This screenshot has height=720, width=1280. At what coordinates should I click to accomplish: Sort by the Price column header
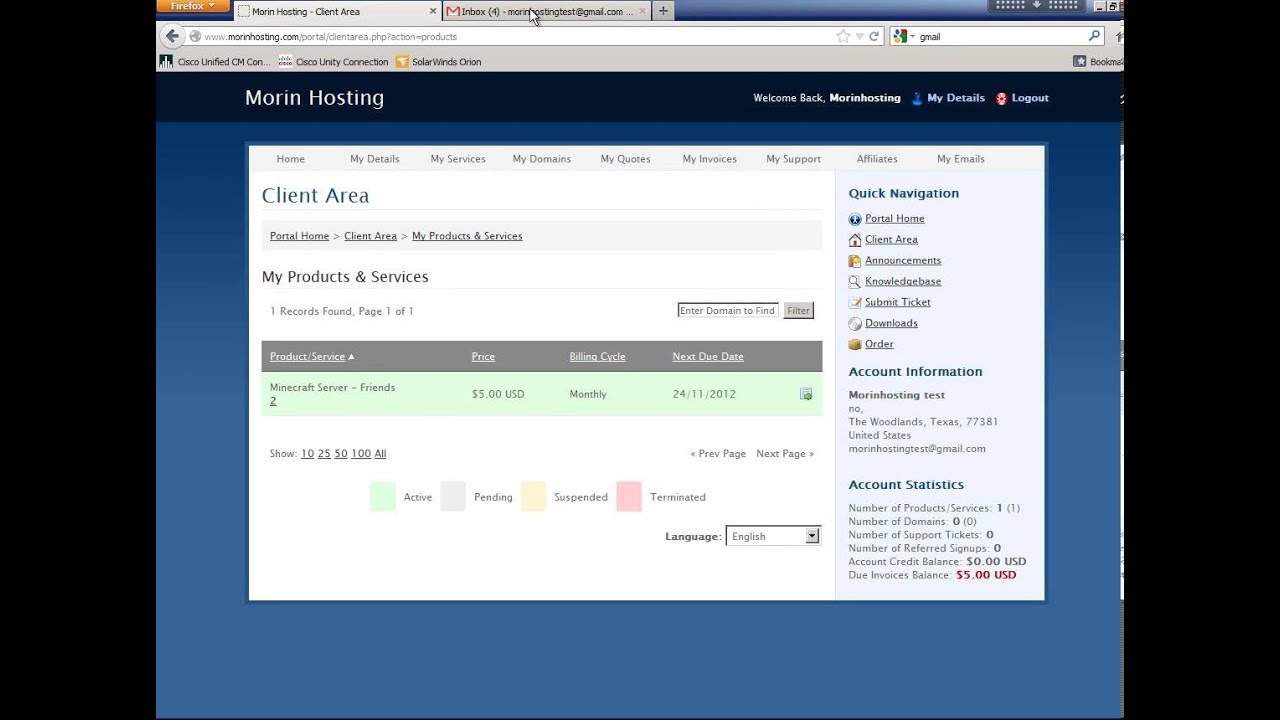483,357
